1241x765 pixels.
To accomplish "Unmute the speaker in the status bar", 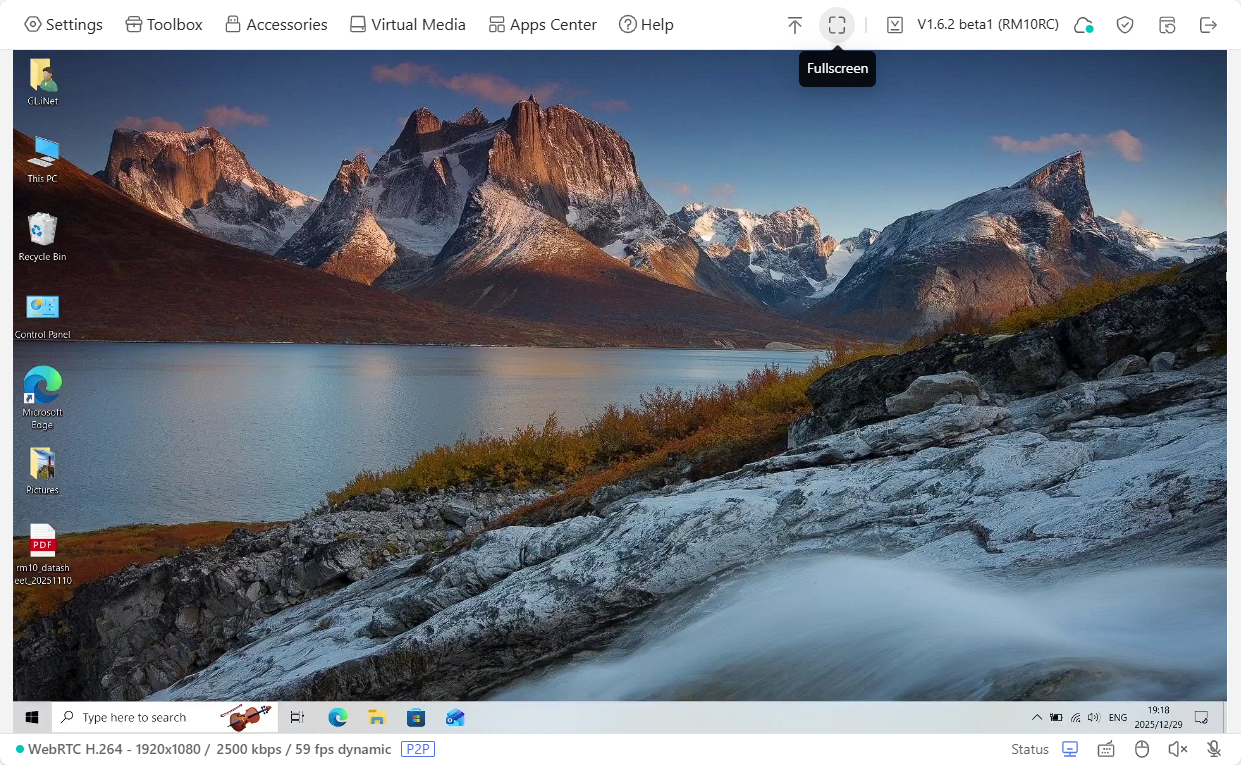I will coord(1177,748).
